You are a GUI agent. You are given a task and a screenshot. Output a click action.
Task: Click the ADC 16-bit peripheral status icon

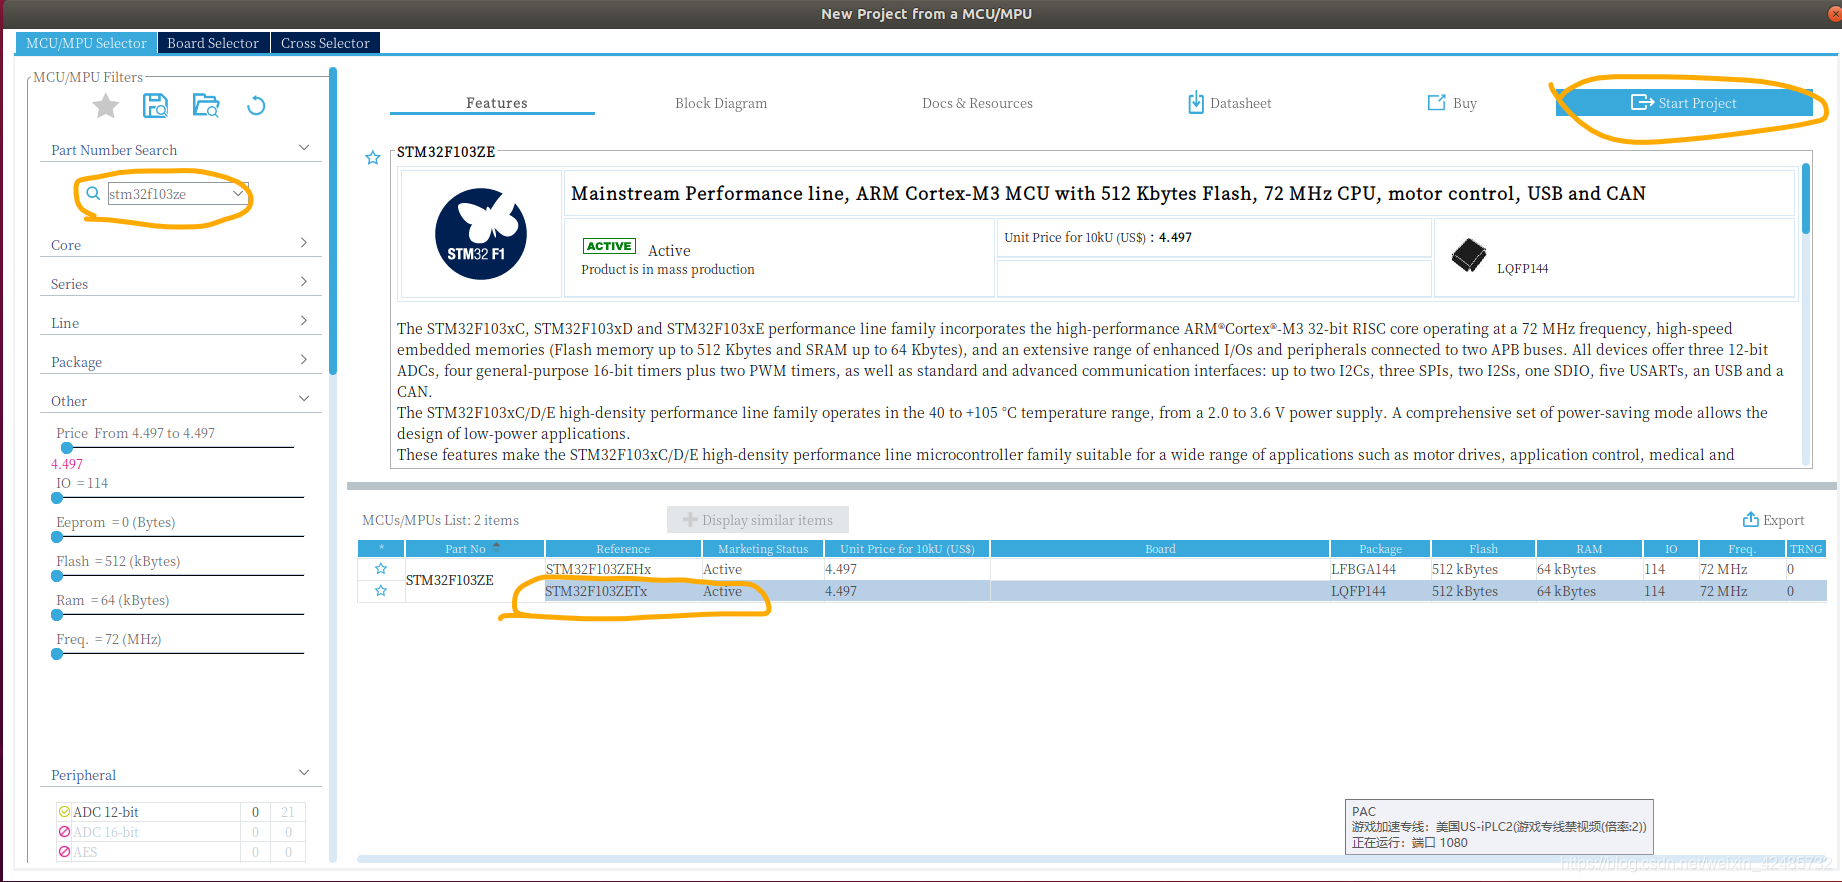64,832
